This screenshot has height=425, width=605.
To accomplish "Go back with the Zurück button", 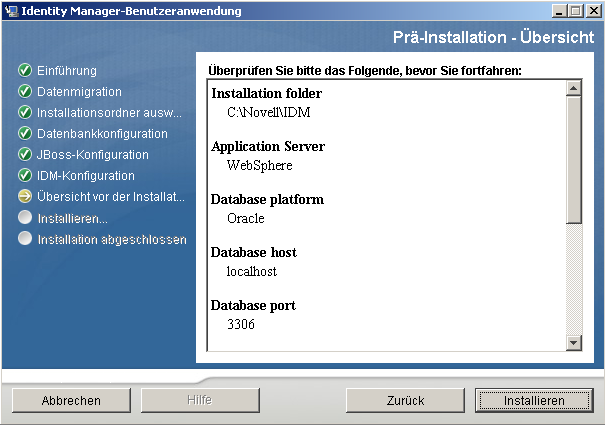I will coord(405,400).
